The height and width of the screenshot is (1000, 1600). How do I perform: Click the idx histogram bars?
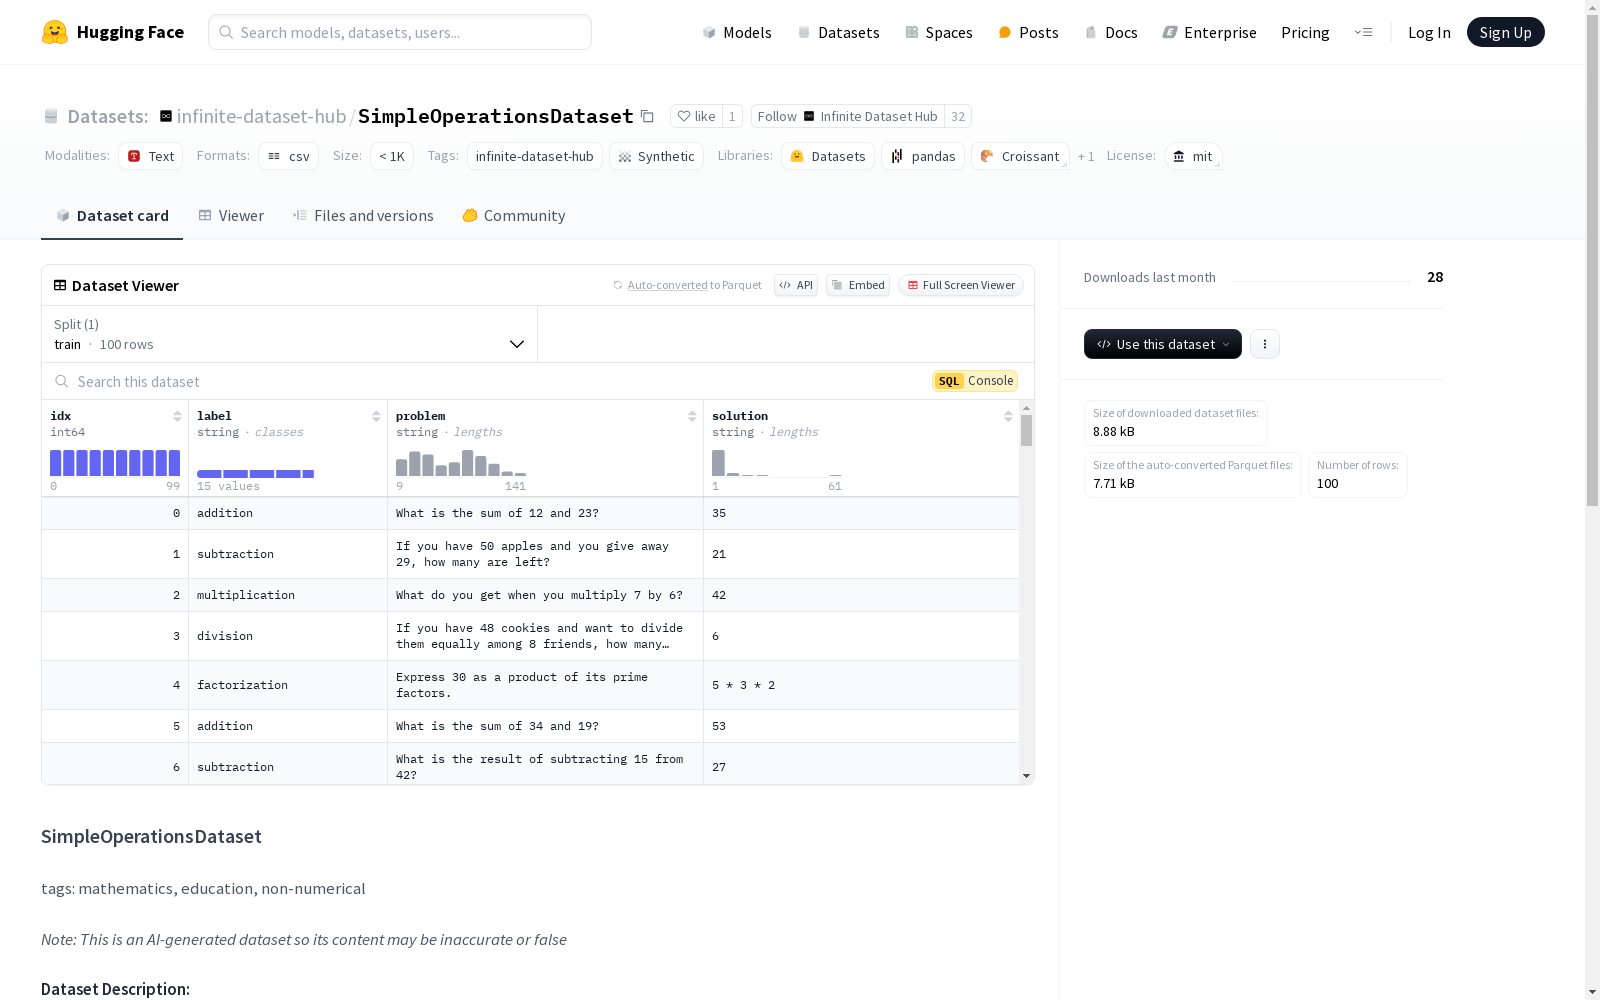[x=115, y=463]
